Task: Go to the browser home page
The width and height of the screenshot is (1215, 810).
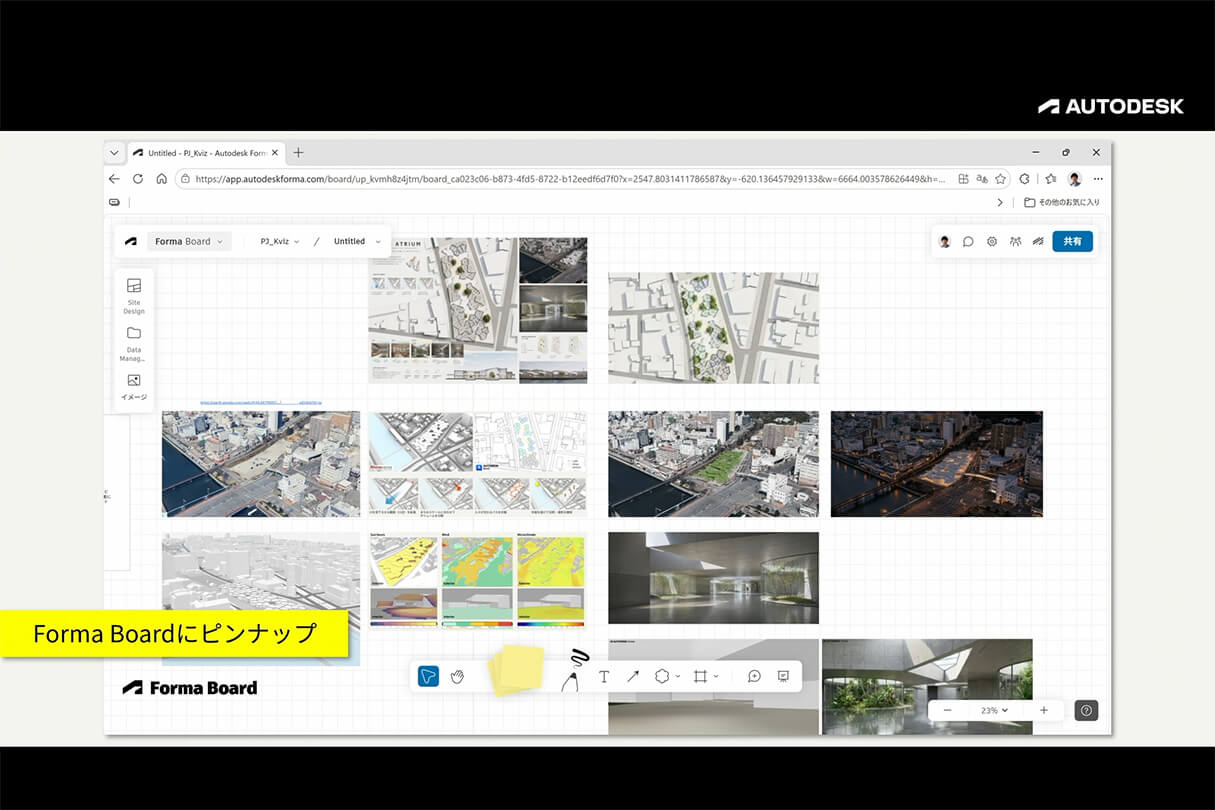Action: [162, 179]
